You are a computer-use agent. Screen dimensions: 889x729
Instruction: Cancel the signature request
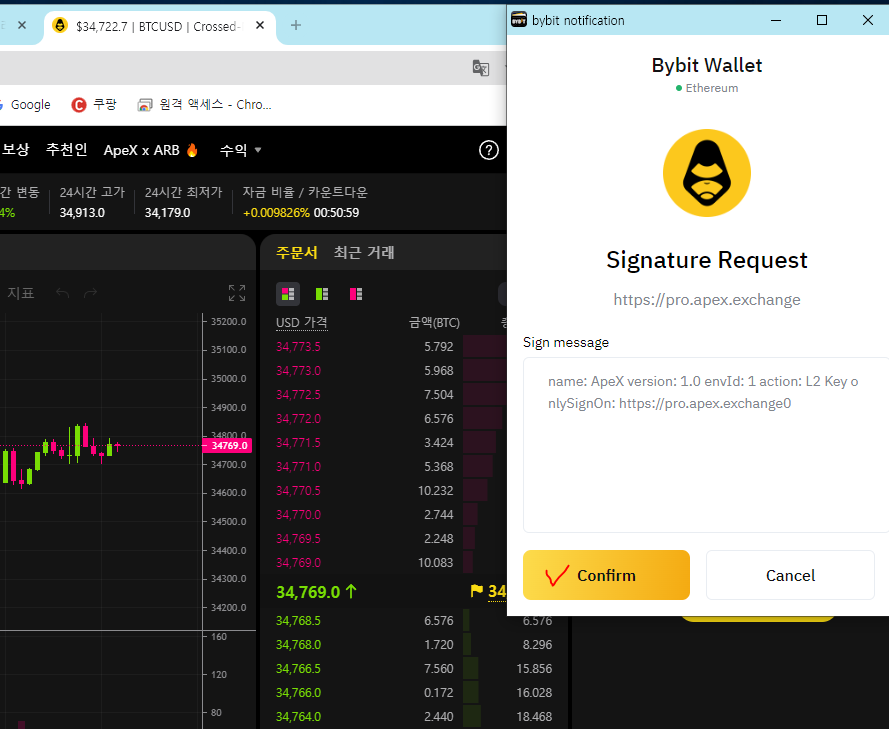click(790, 575)
